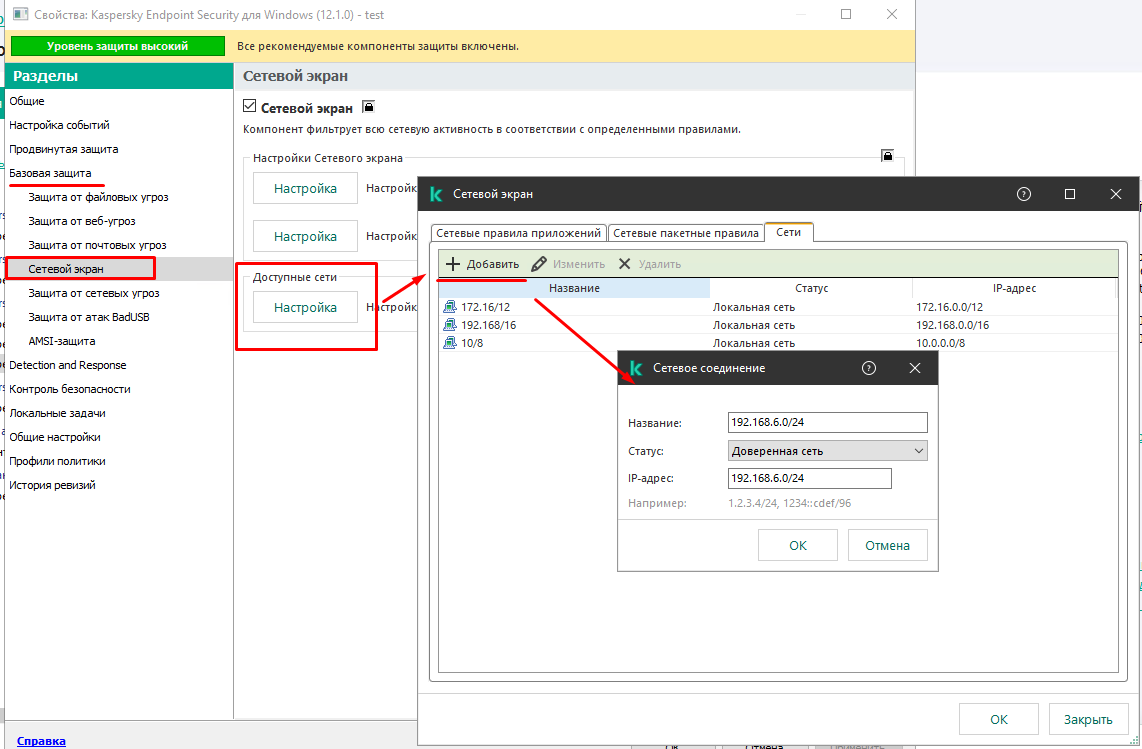This screenshot has height=749, width=1142.
Task: Select Защита от веб-угроз in sidebar
Action: tap(82, 221)
